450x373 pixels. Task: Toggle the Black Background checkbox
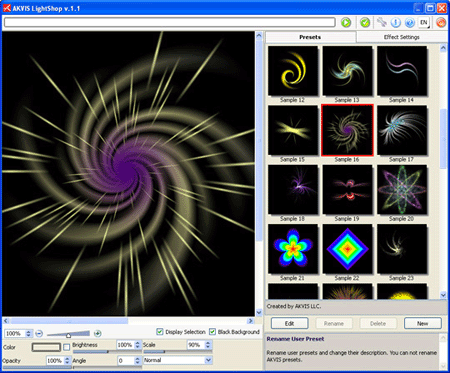(x=212, y=332)
